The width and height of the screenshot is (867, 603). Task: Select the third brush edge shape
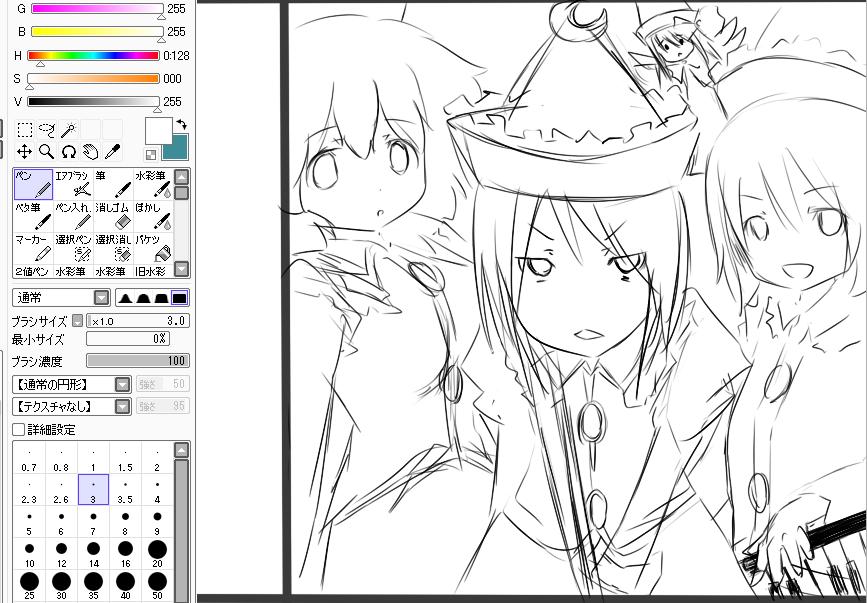[x=161, y=298]
